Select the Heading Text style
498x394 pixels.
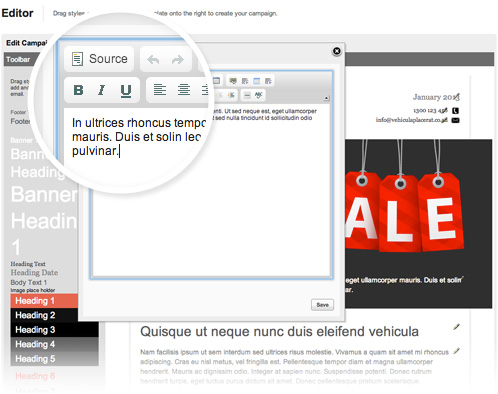[x=28, y=264]
